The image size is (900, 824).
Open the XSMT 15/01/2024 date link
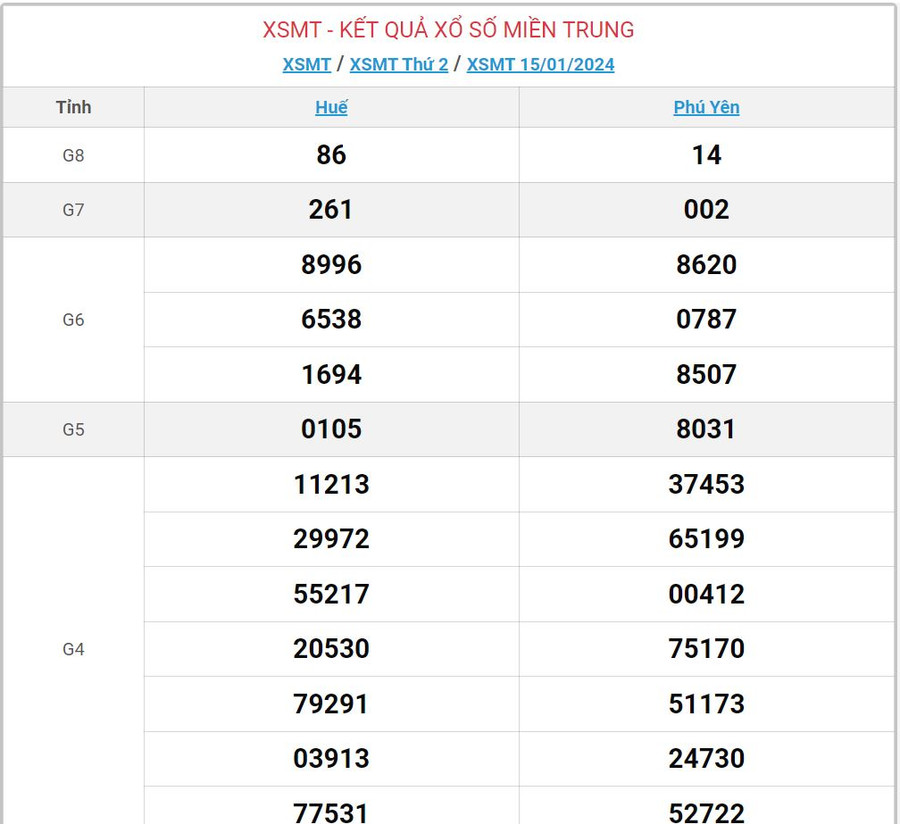pos(540,64)
